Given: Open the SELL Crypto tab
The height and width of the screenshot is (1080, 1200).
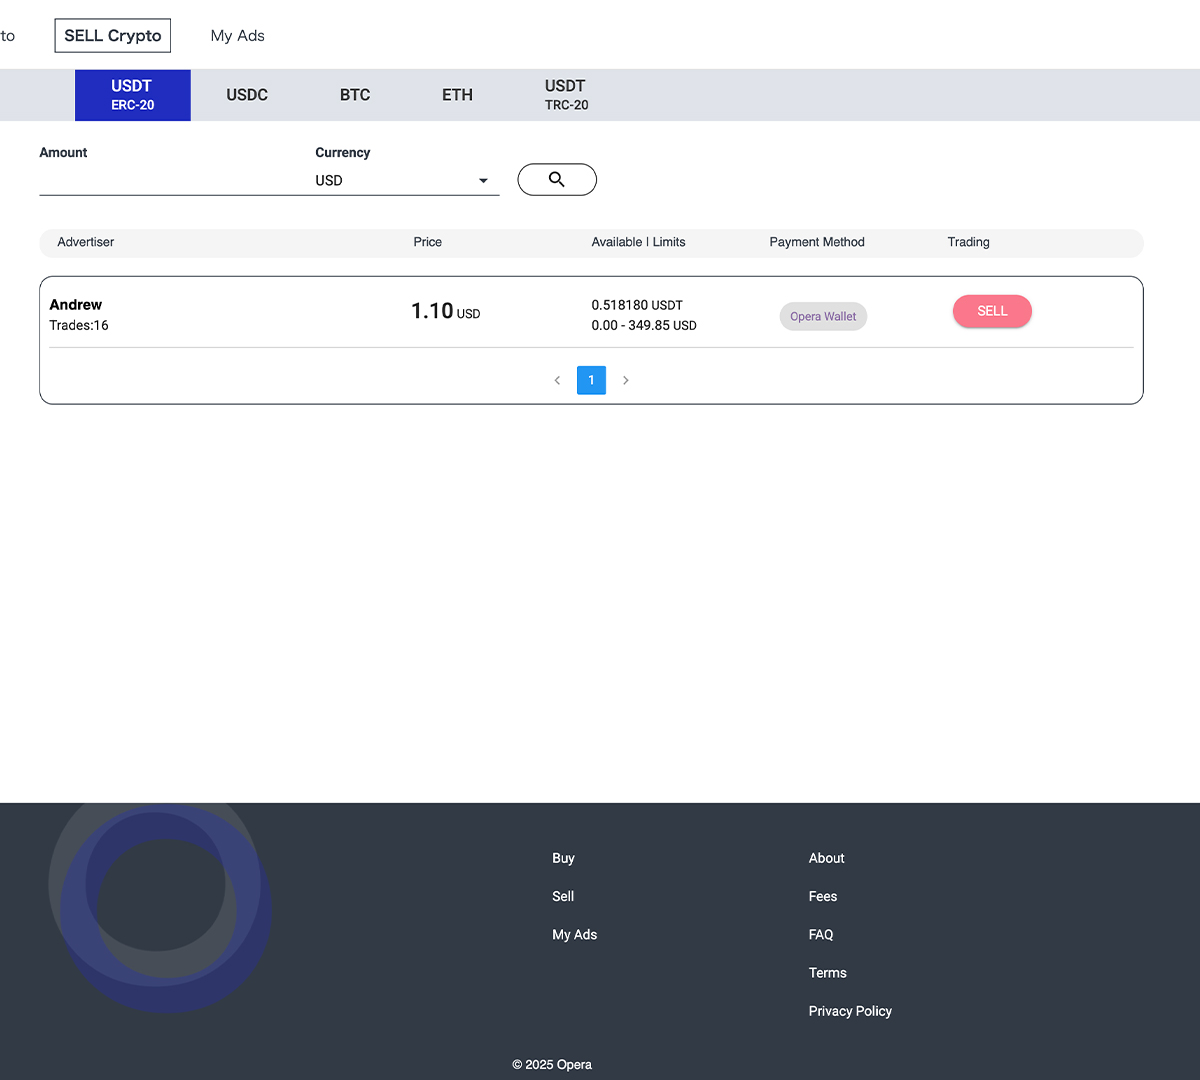Looking at the screenshot, I should click(113, 36).
